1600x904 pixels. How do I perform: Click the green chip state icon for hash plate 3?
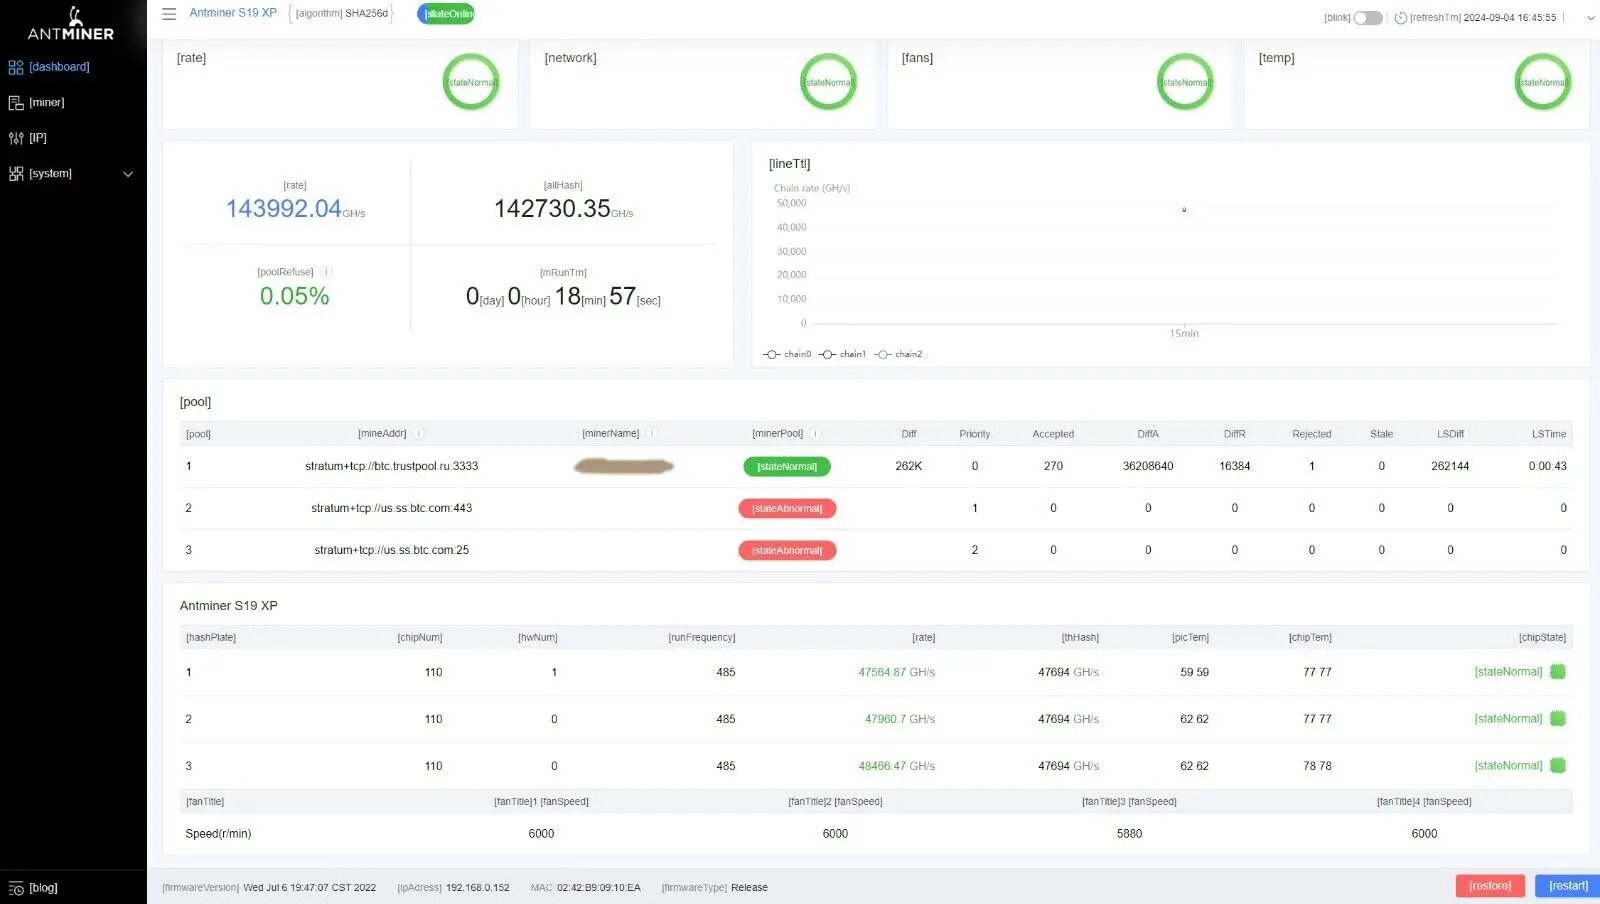coord(1558,766)
